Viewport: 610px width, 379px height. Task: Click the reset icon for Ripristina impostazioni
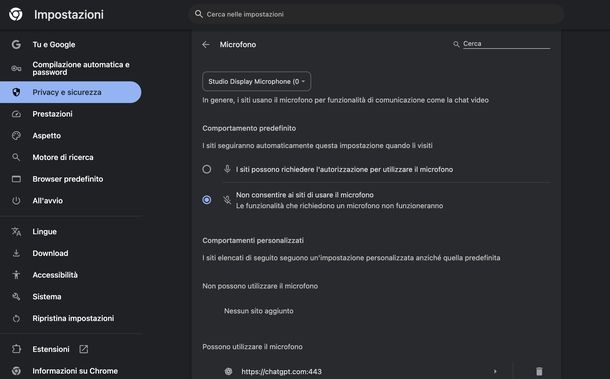pyautogui.click(x=16, y=318)
